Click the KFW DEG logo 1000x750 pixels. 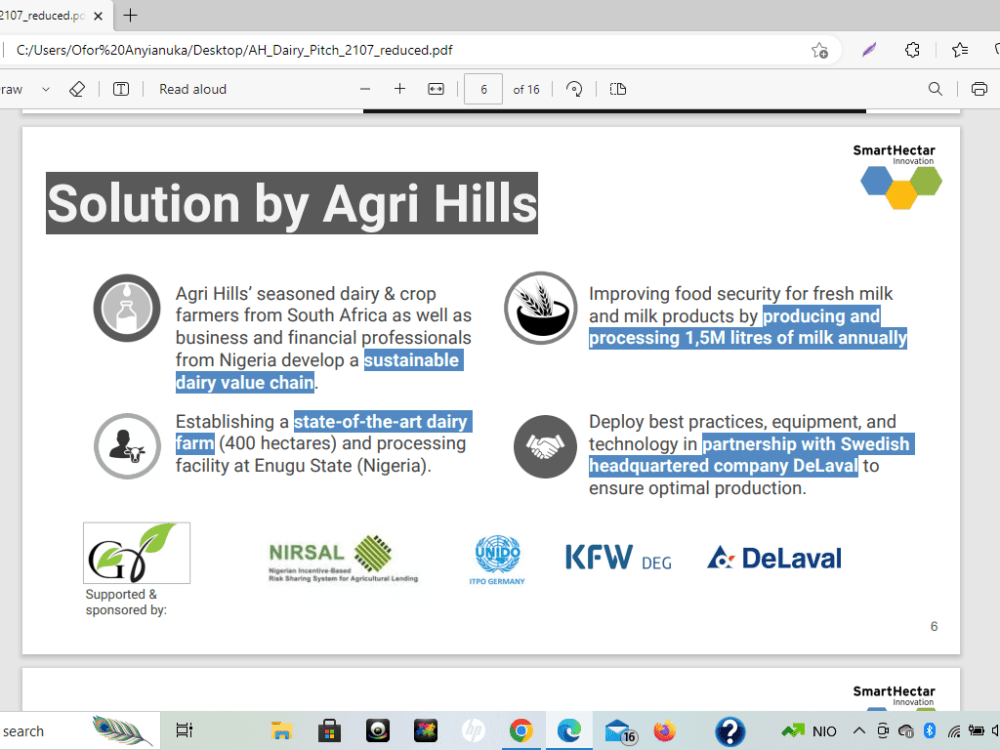tap(618, 557)
